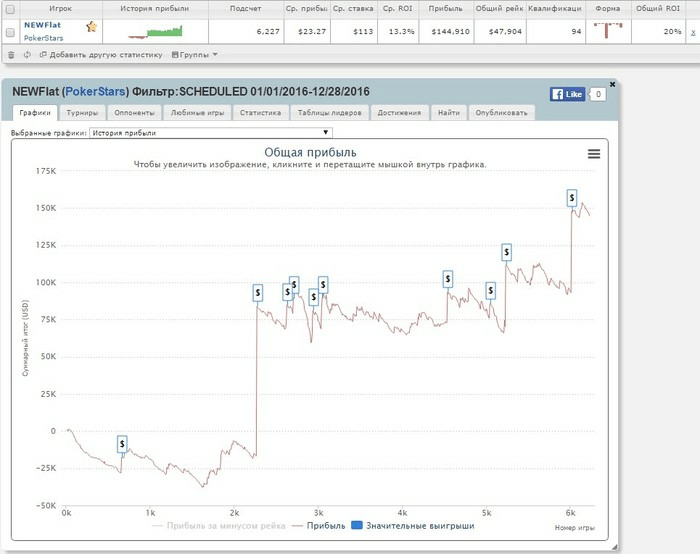Click the highest dollar marker near 6k

tap(571, 197)
